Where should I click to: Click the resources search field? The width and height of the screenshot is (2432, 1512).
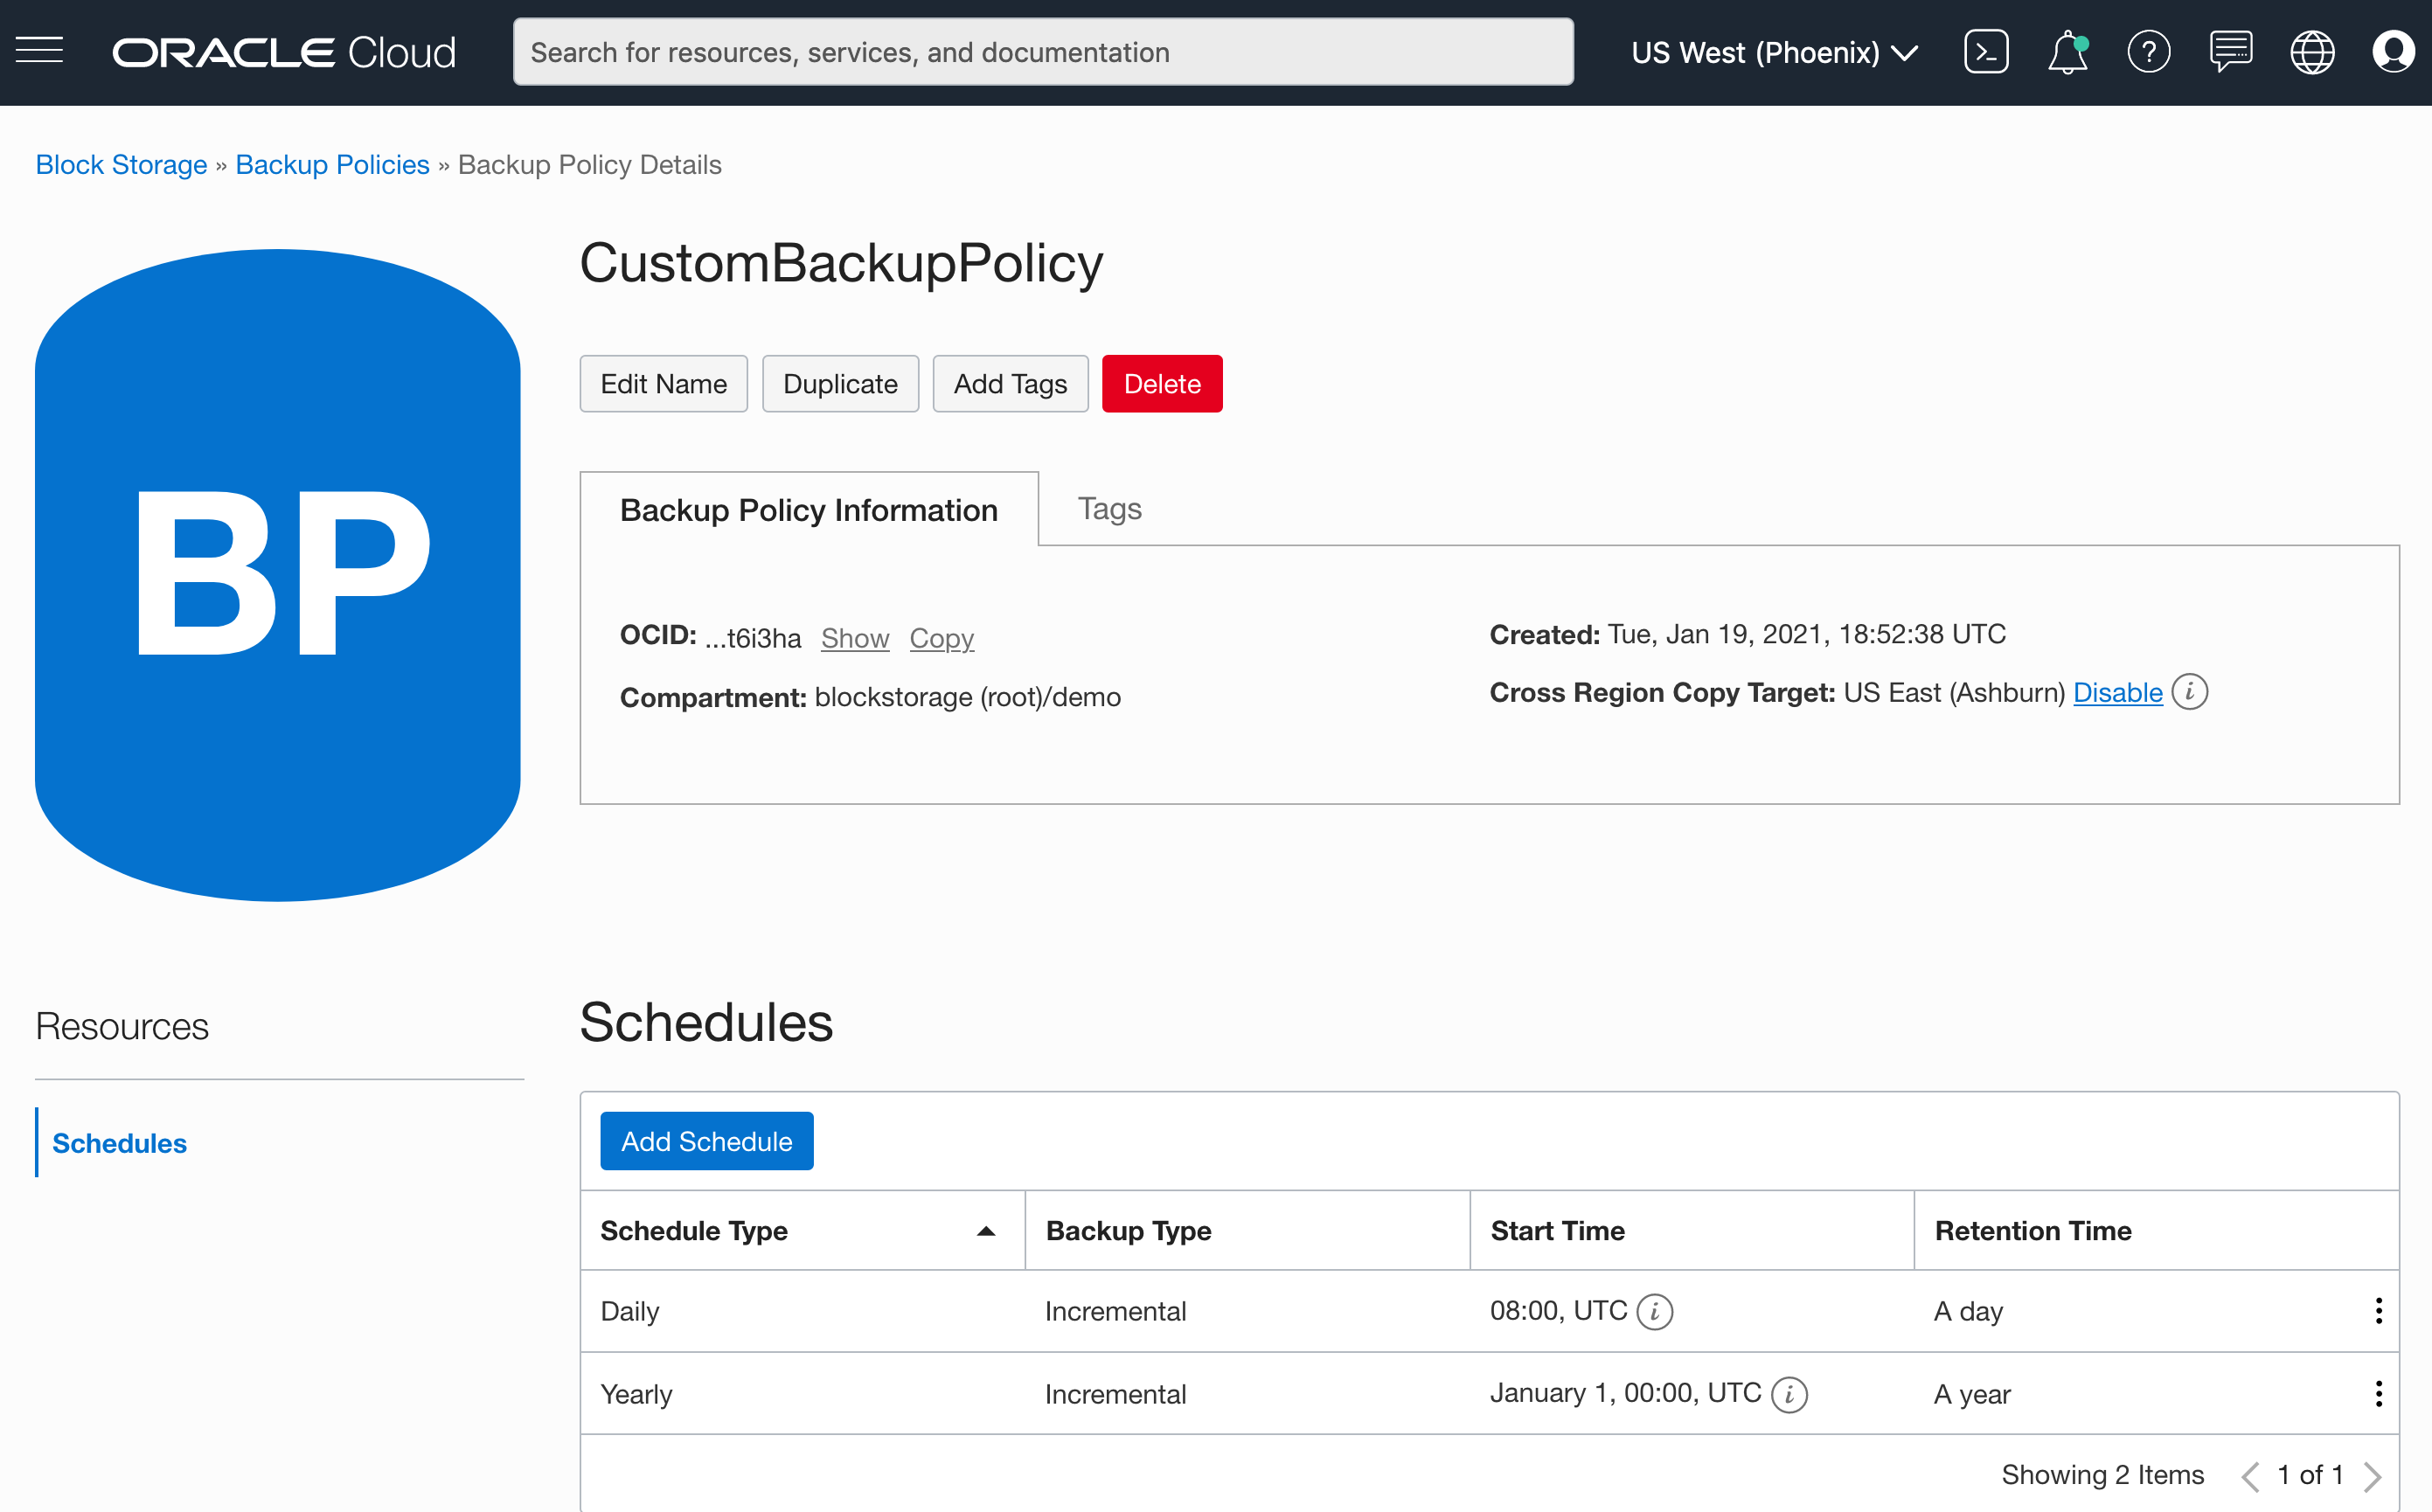point(1043,51)
